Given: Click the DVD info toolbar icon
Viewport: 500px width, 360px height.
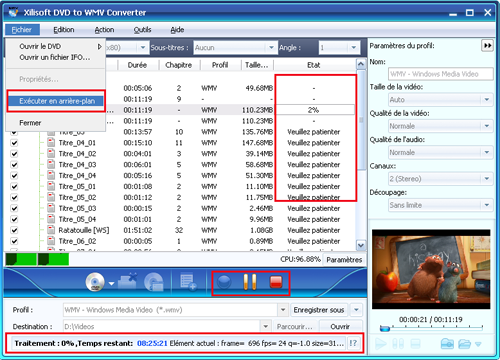Looking at the screenshot, I should coord(154,282).
